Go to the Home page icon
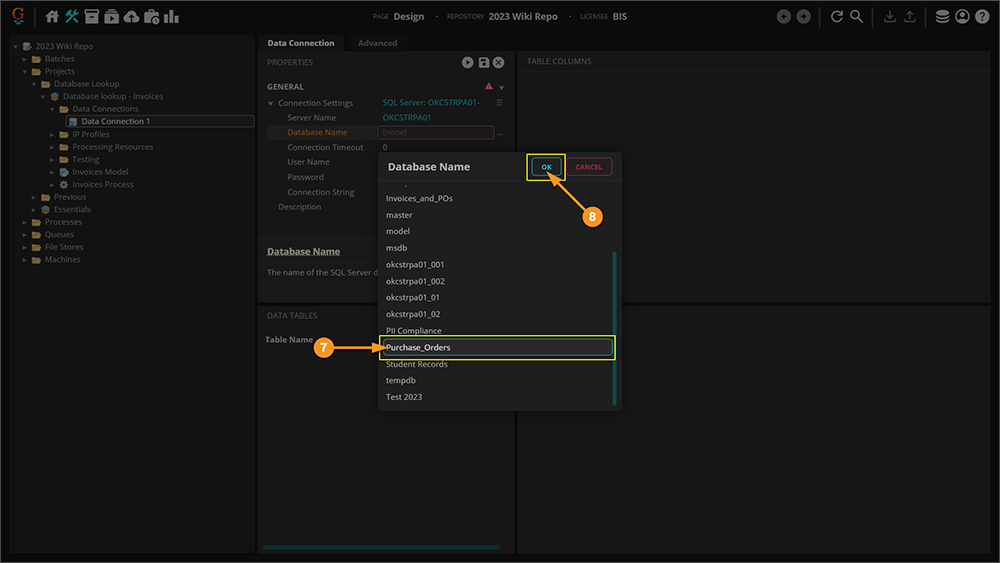The width and height of the screenshot is (1000, 563). (x=52, y=17)
